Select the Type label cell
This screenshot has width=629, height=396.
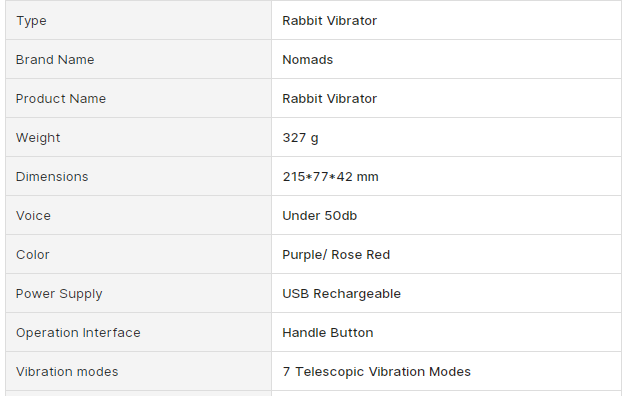pyautogui.click(x=138, y=20)
